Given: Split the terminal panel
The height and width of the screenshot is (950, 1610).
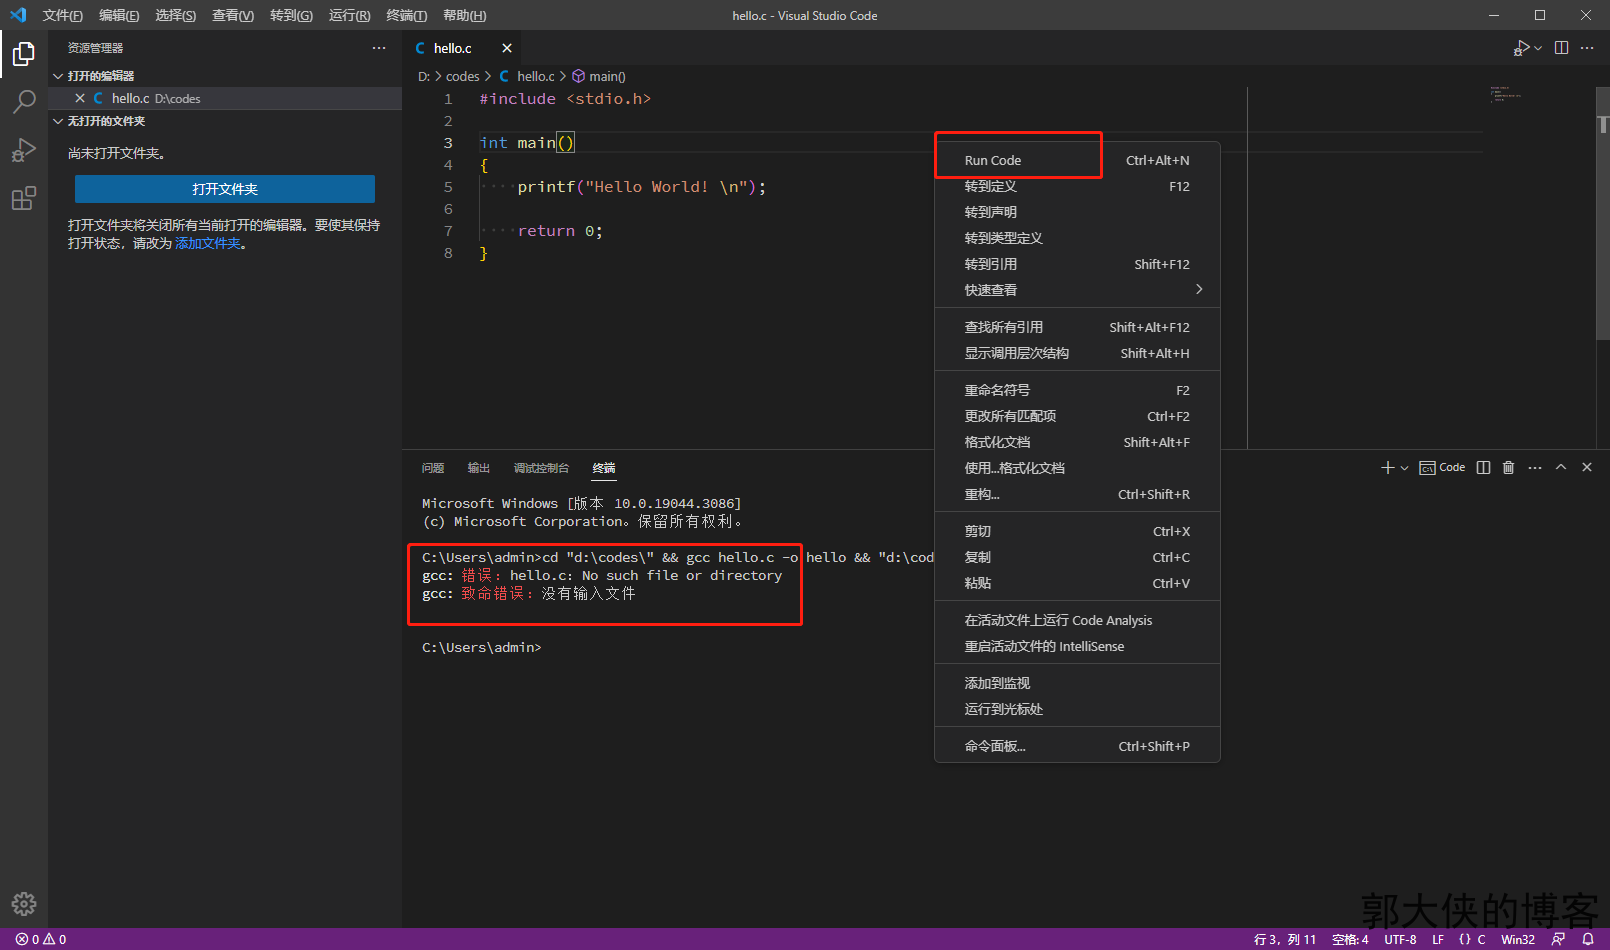Looking at the screenshot, I should 1483,467.
